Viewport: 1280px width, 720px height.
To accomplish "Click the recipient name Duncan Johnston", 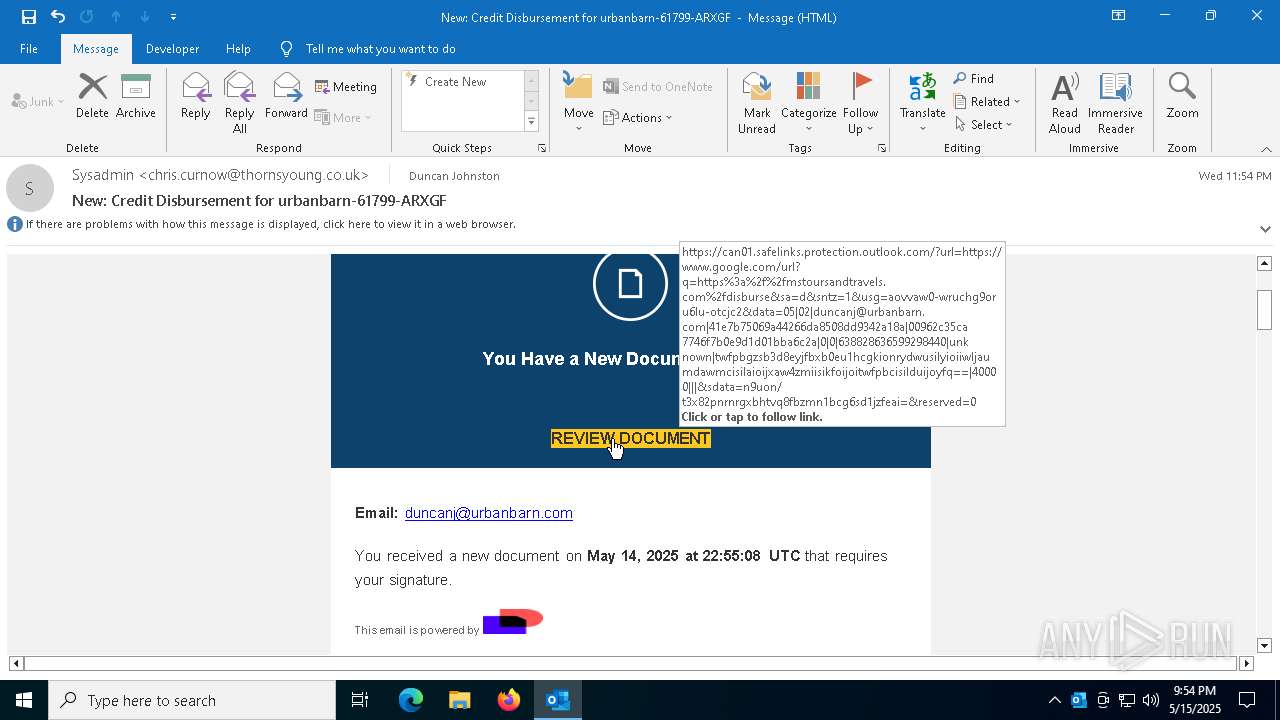I will click(454, 176).
